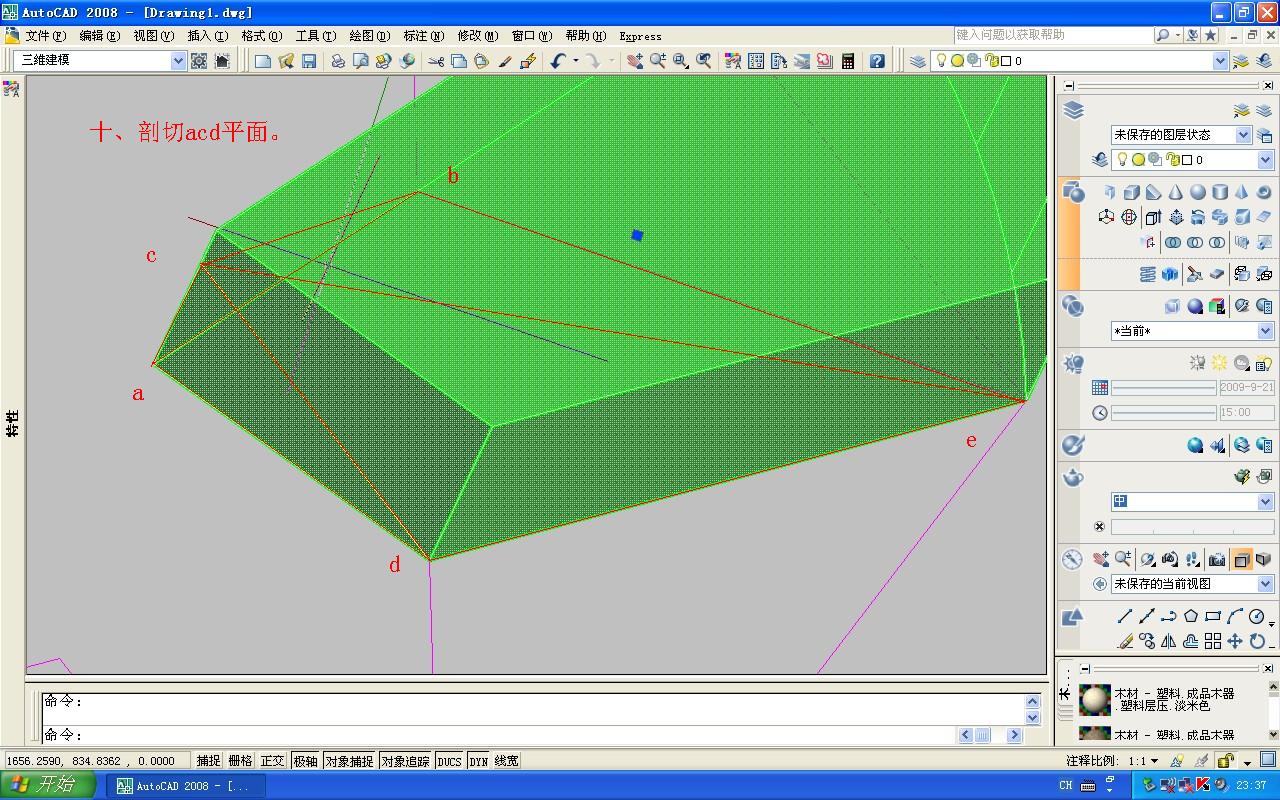This screenshot has width=1280, height=800.
Task: Open the Express menu
Action: point(640,36)
